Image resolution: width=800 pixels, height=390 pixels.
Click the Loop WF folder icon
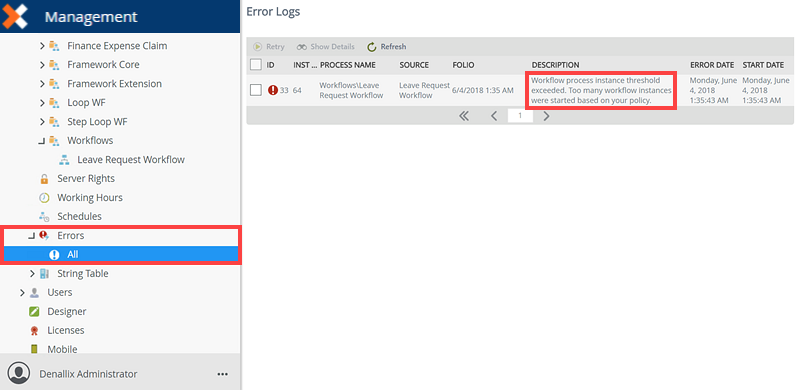54,103
